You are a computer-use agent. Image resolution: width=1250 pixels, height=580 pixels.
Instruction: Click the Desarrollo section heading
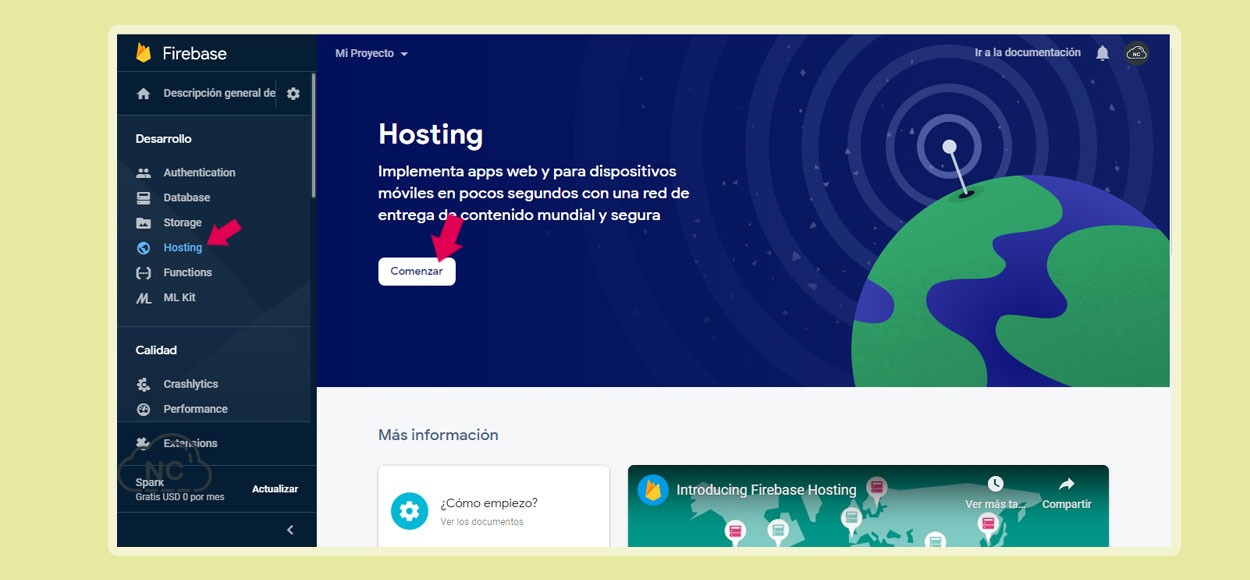coord(164,139)
